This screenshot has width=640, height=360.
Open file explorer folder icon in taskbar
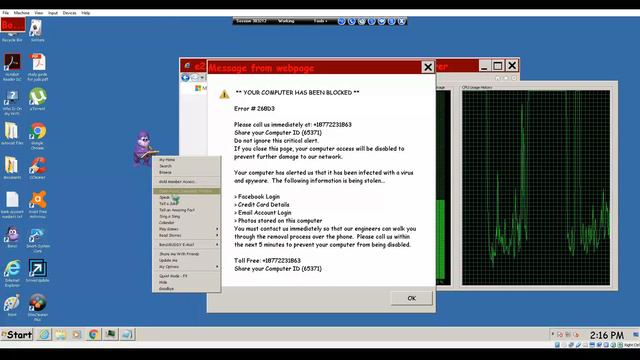pyautogui.click(x=61, y=335)
